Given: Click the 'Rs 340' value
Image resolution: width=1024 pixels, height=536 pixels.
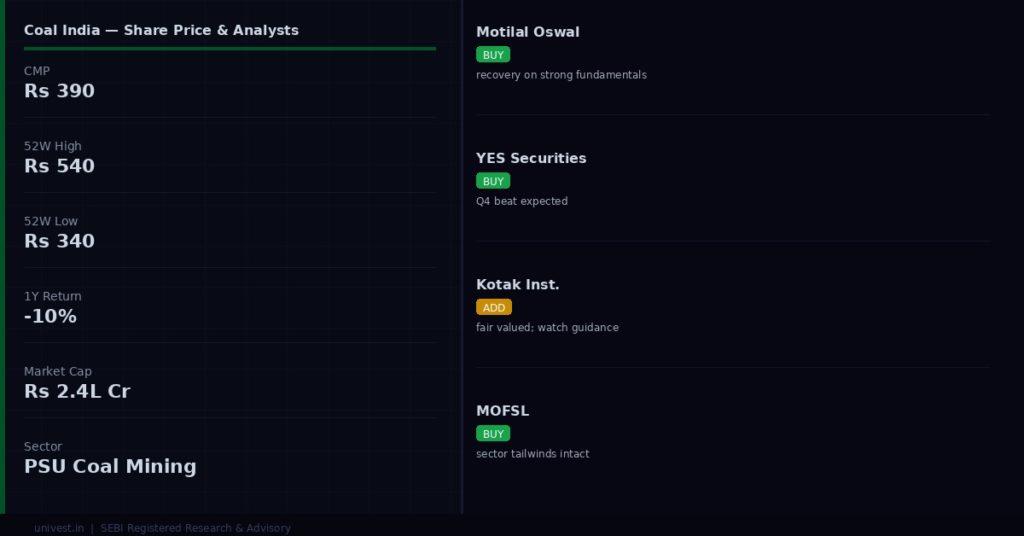Looking at the screenshot, I should point(59,241).
